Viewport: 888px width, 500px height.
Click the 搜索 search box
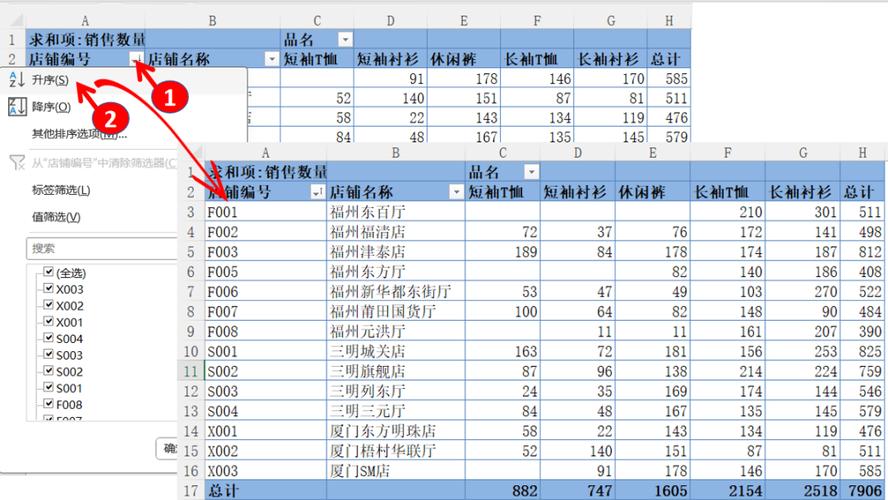(x=102, y=249)
